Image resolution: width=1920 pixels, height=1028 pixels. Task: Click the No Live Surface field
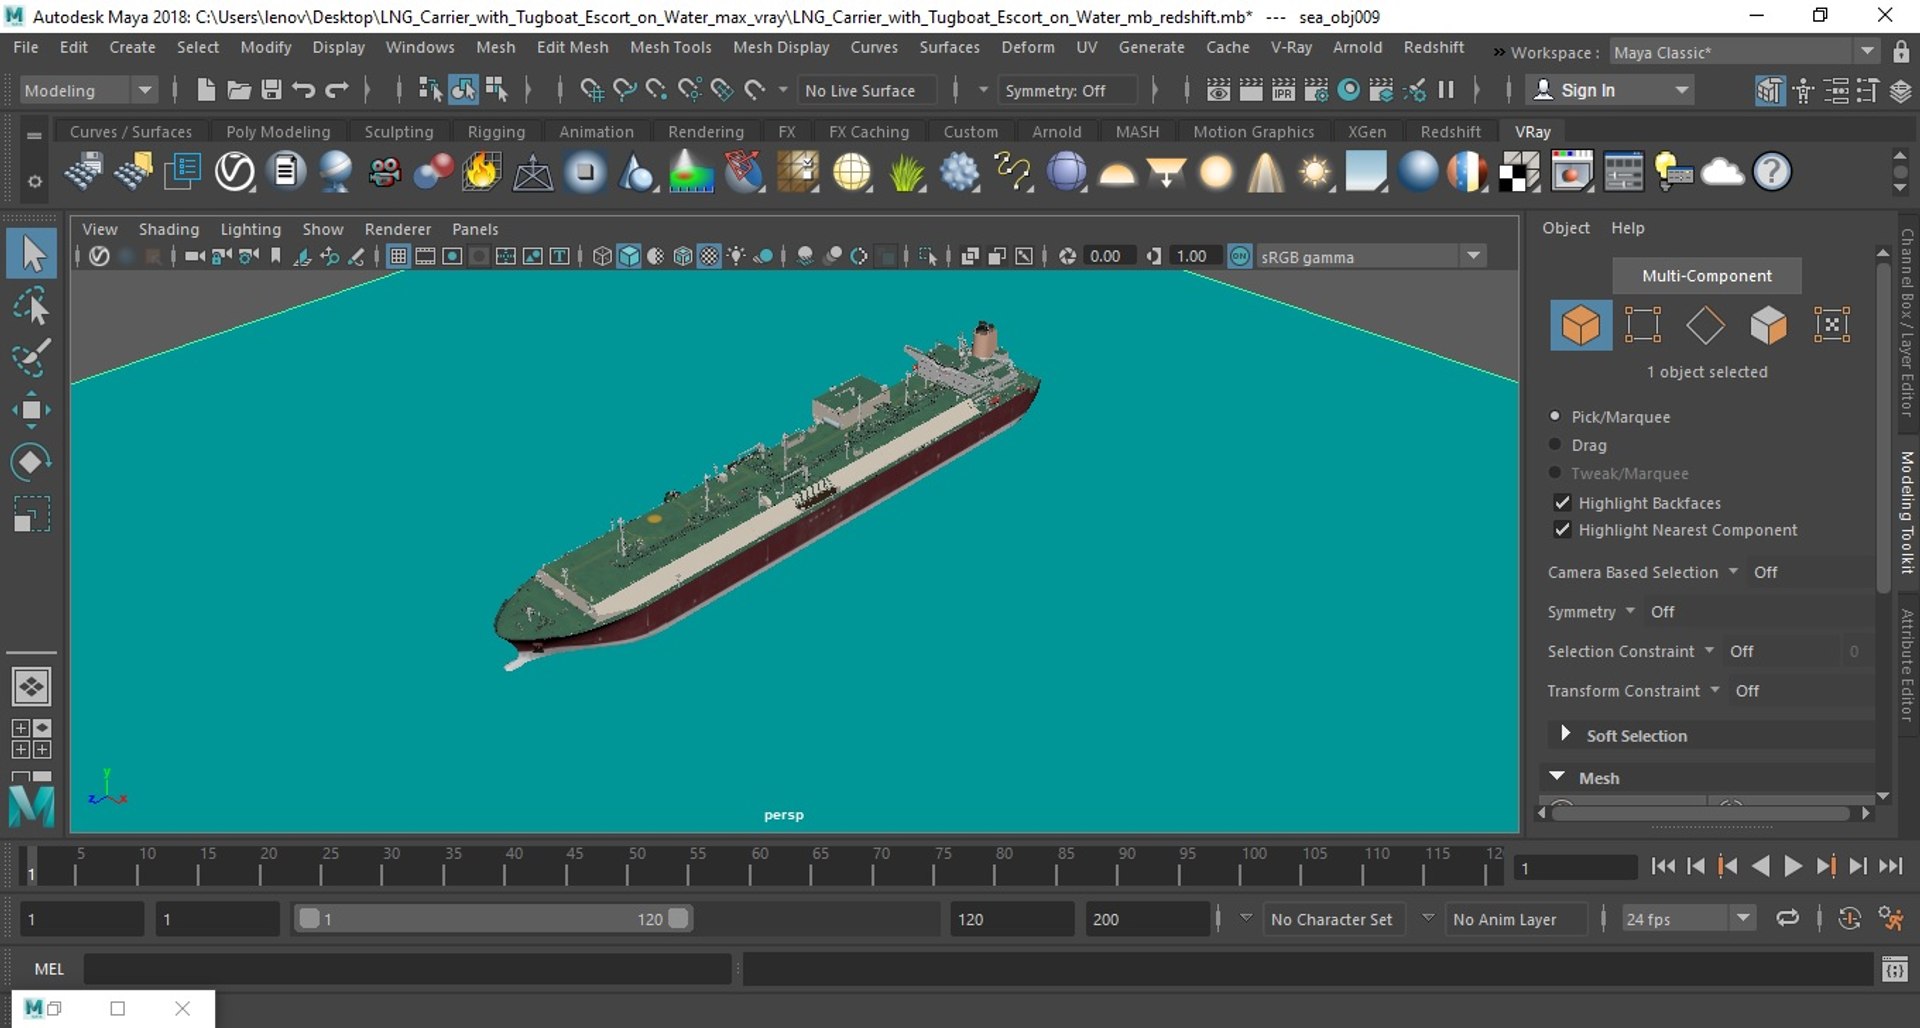point(868,90)
